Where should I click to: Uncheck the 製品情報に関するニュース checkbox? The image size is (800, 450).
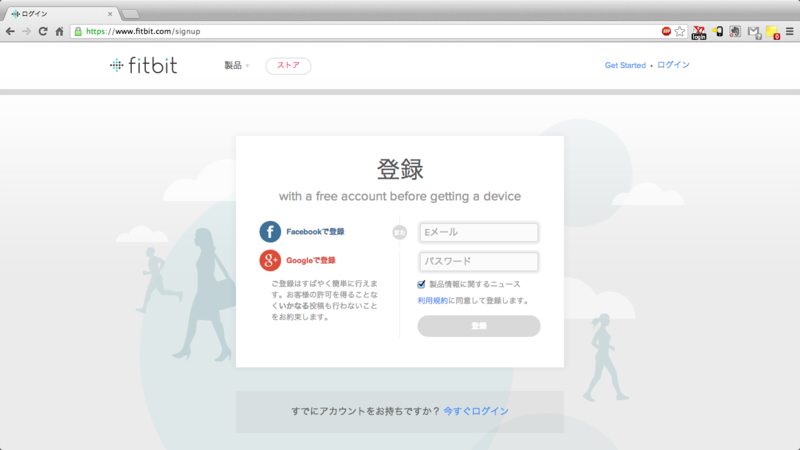(x=421, y=284)
